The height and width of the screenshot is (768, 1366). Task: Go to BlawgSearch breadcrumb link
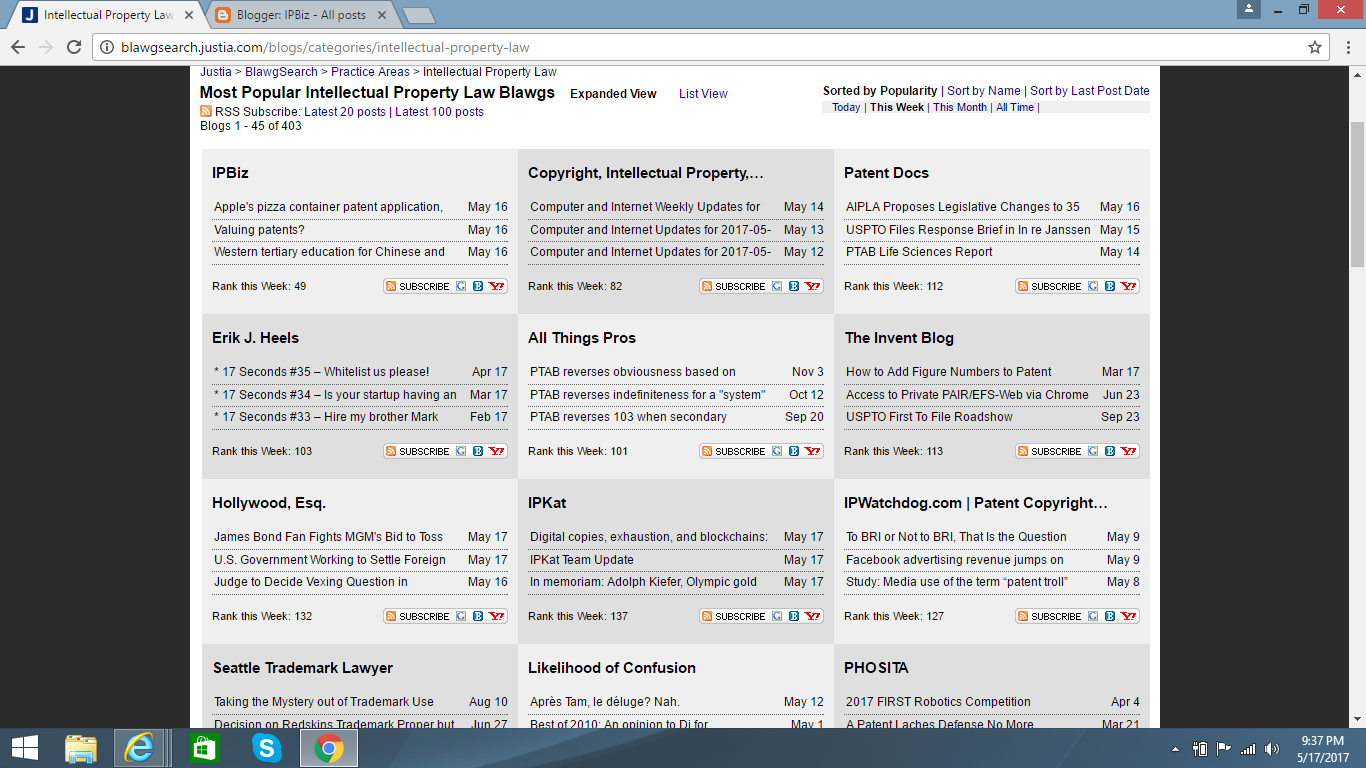tap(281, 72)
